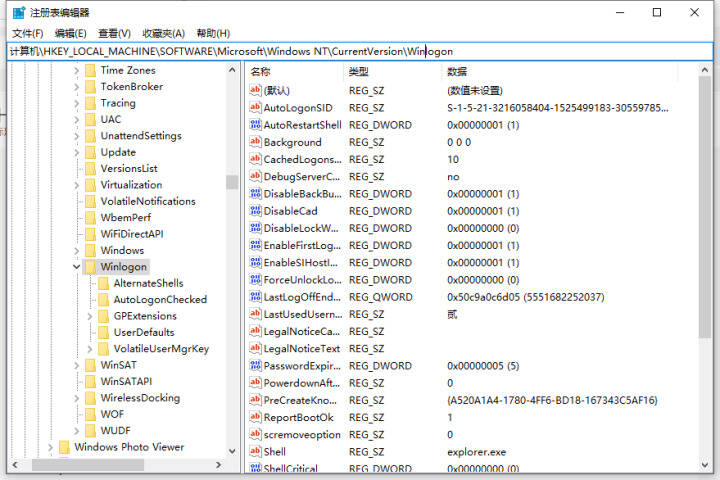This screenshot has width=720, height=480.
Task: Select the DisableBackBu value name
Action: [x=303, y=194]
